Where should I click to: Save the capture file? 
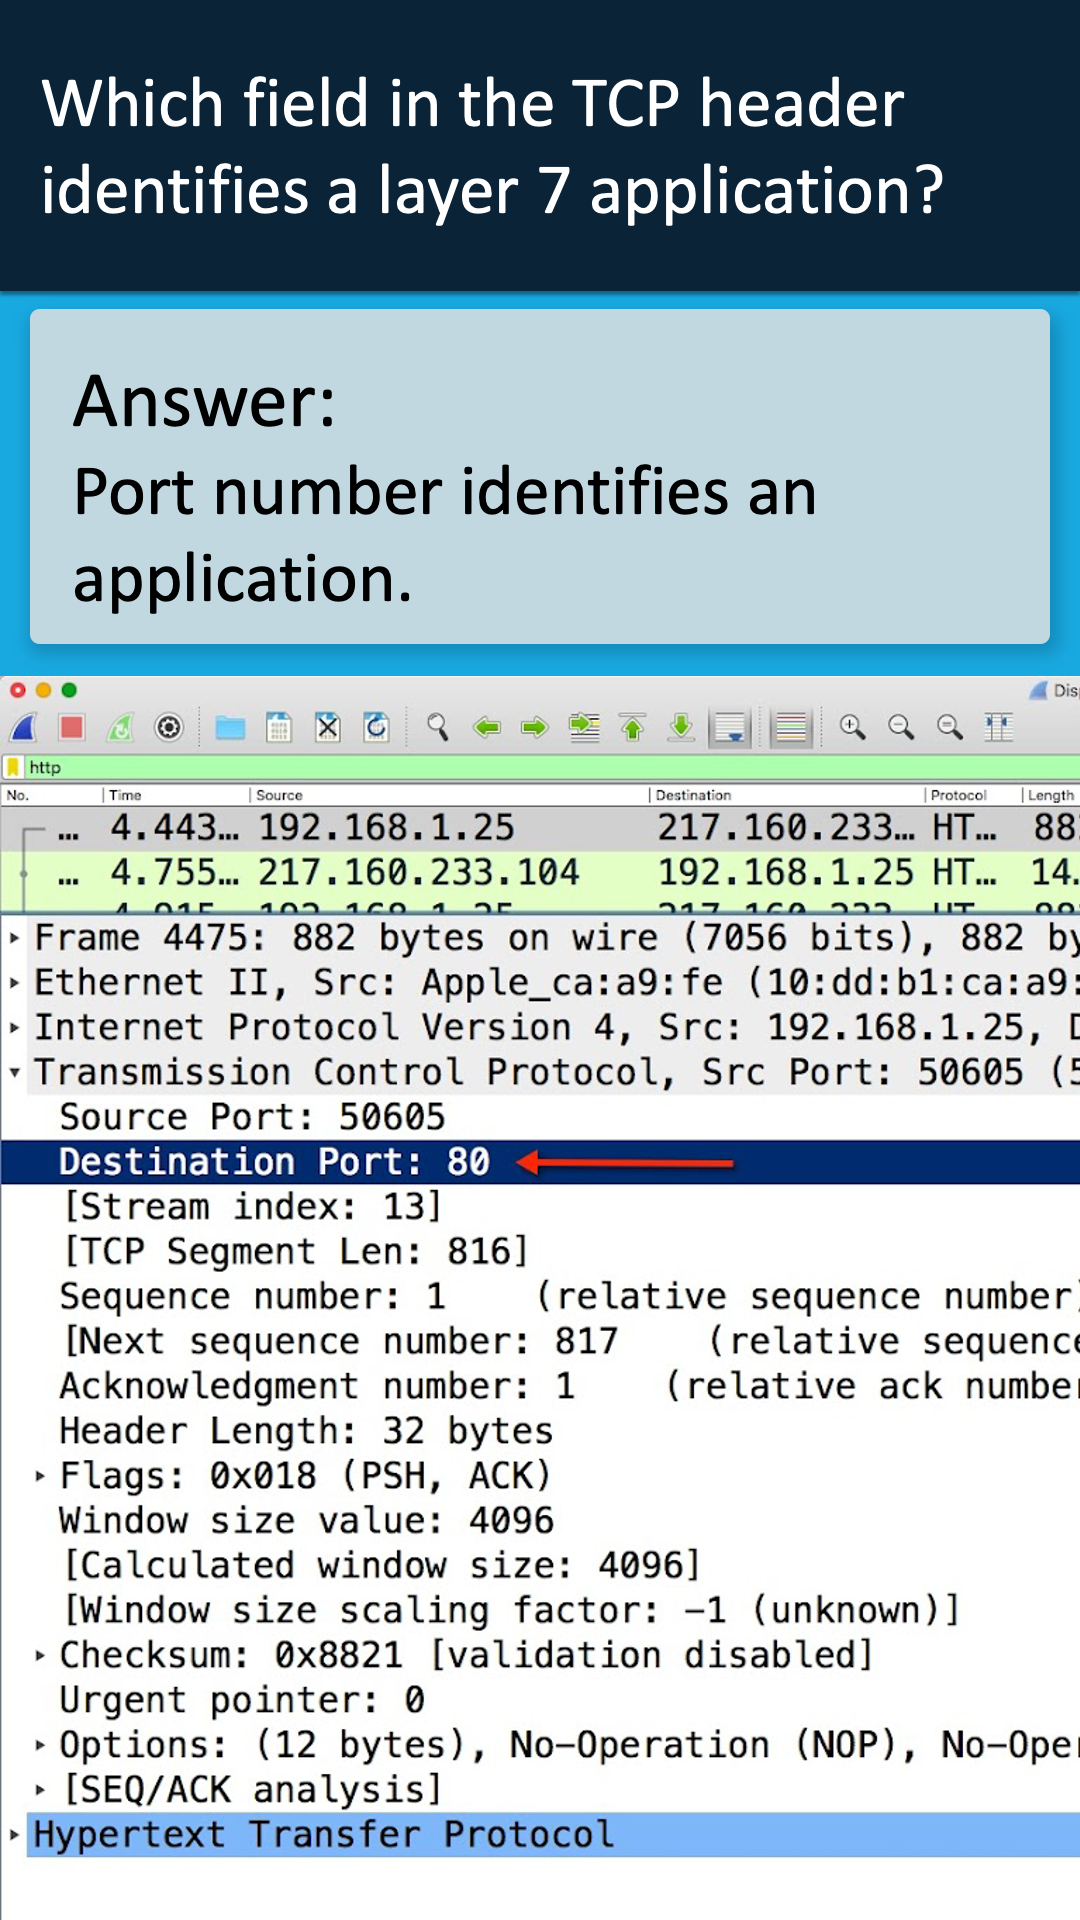click(x=279, y=727)
